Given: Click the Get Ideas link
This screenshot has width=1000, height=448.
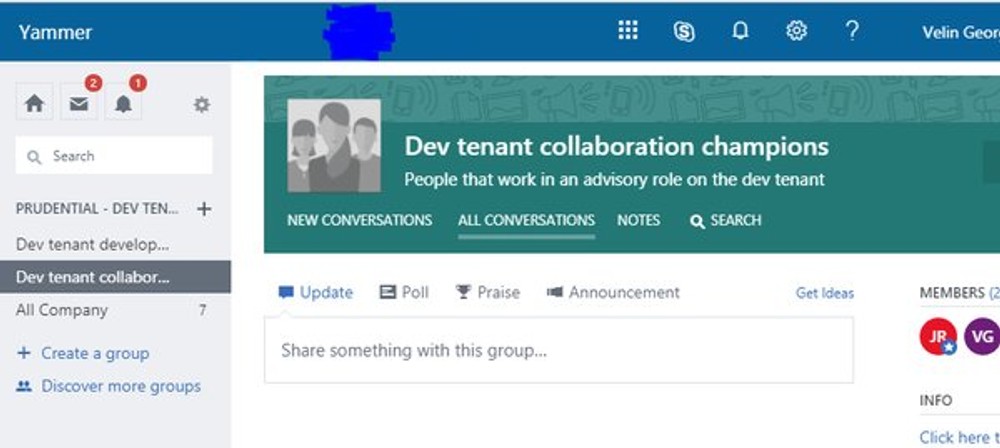Looking at the screenshot, I should click(x=825, y=293).
